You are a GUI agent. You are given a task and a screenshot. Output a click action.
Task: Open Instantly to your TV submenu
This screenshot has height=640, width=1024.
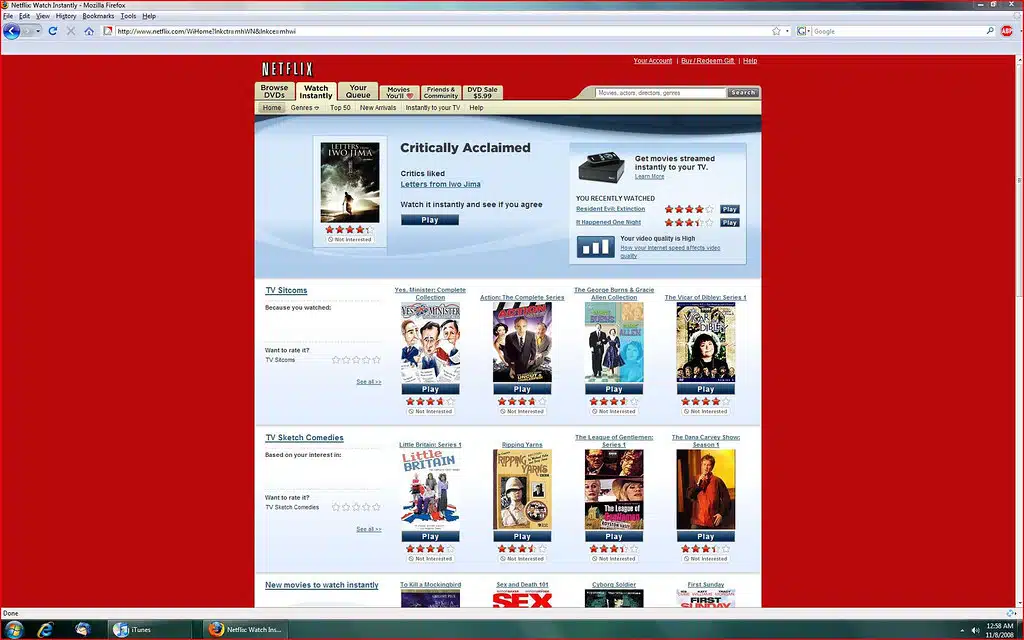tap(433, 108)
